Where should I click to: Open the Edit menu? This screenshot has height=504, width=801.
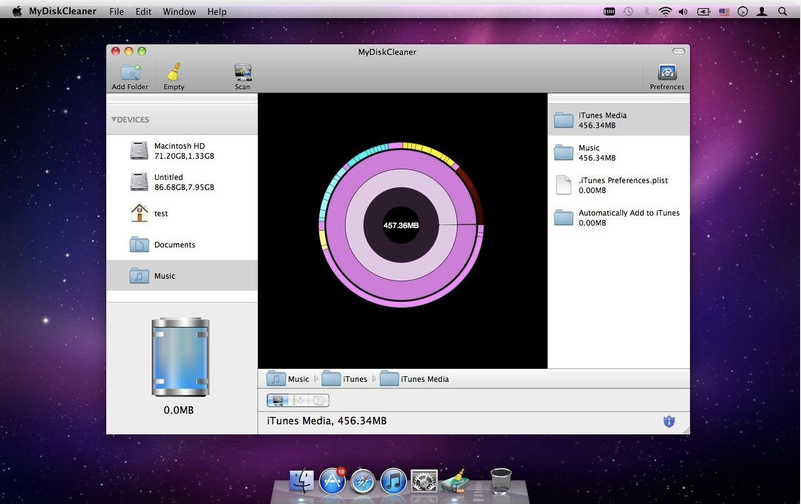click(x=143, y=11)
